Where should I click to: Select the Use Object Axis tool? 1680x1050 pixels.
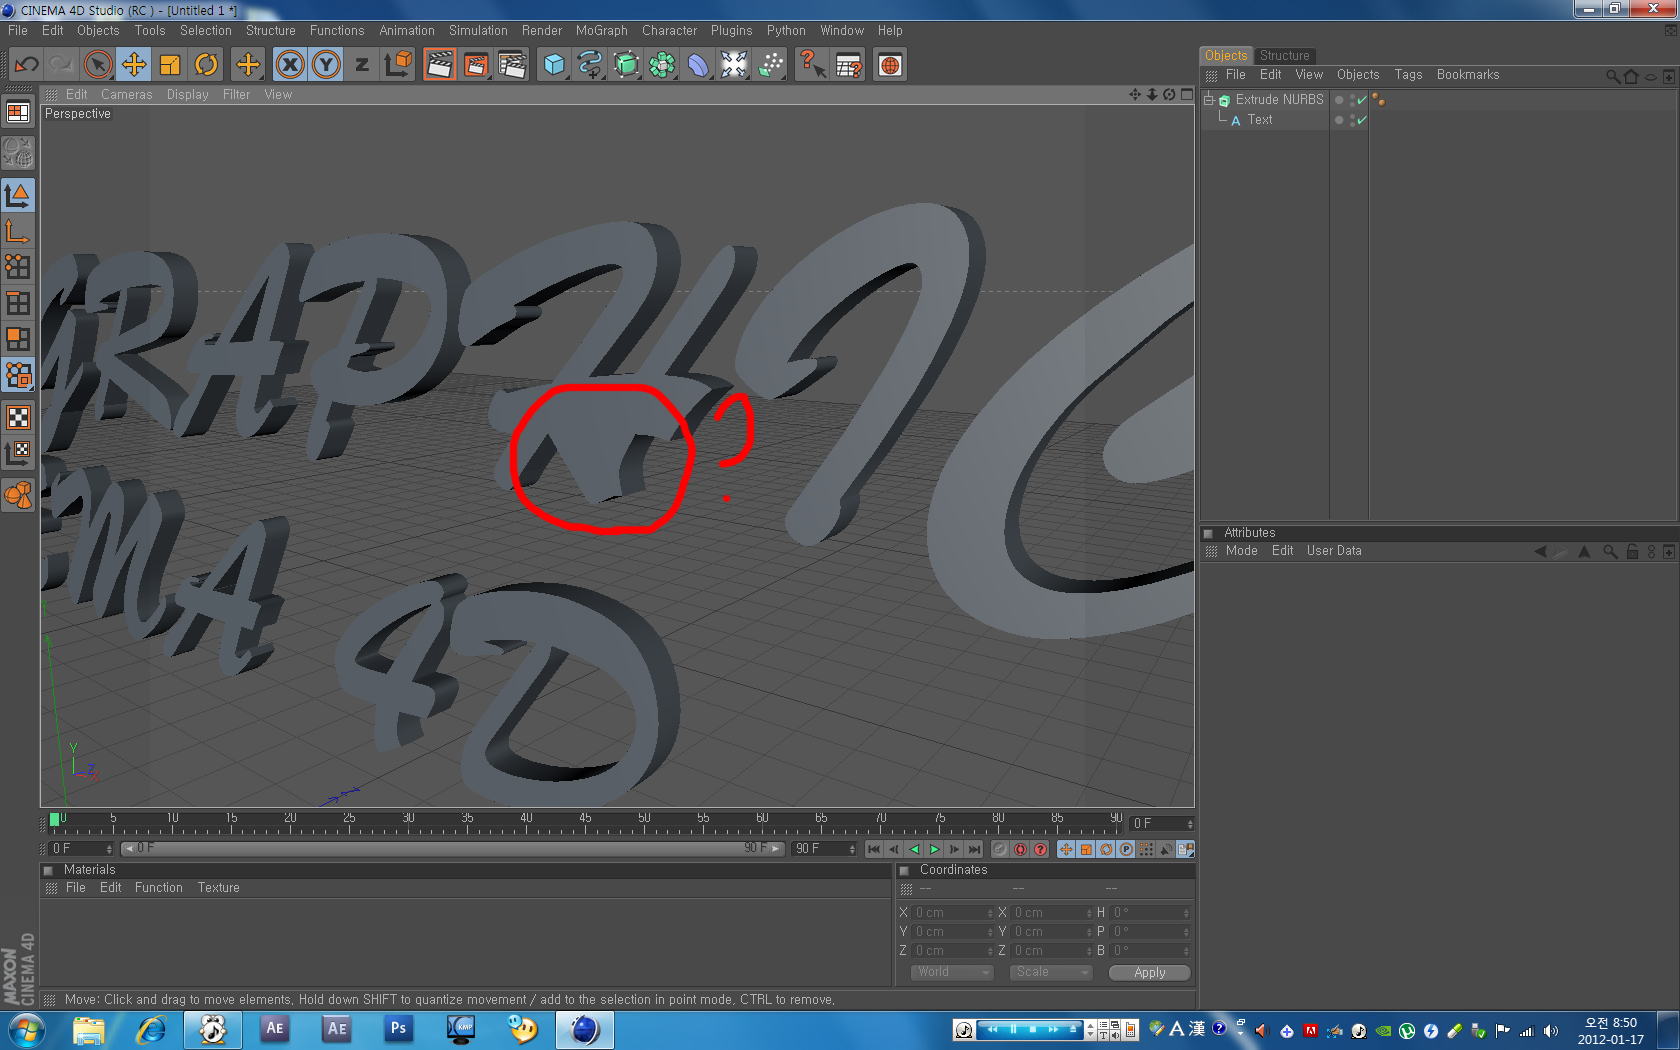[18, 231]
